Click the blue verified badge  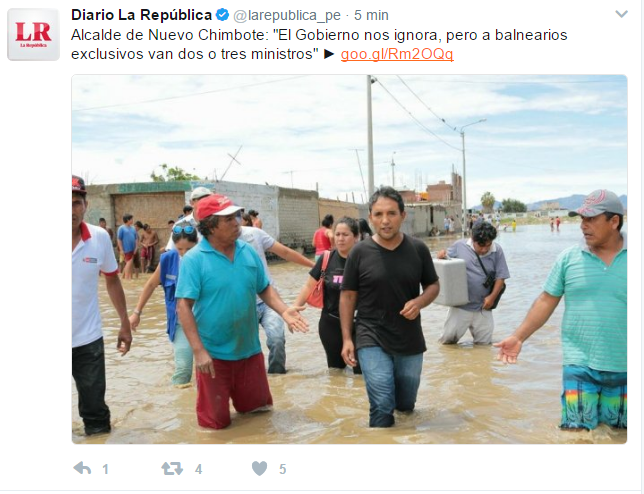pos(223,15)
